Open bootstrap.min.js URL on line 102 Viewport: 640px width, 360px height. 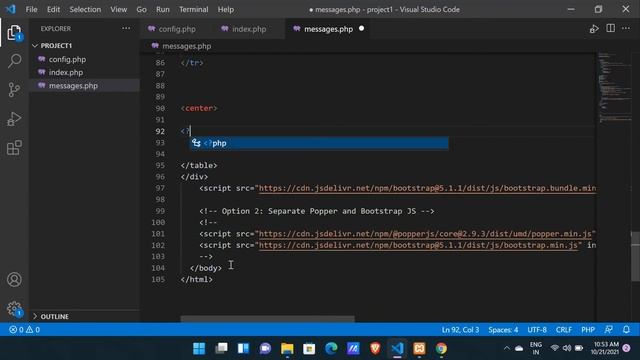tap(418, 245)
